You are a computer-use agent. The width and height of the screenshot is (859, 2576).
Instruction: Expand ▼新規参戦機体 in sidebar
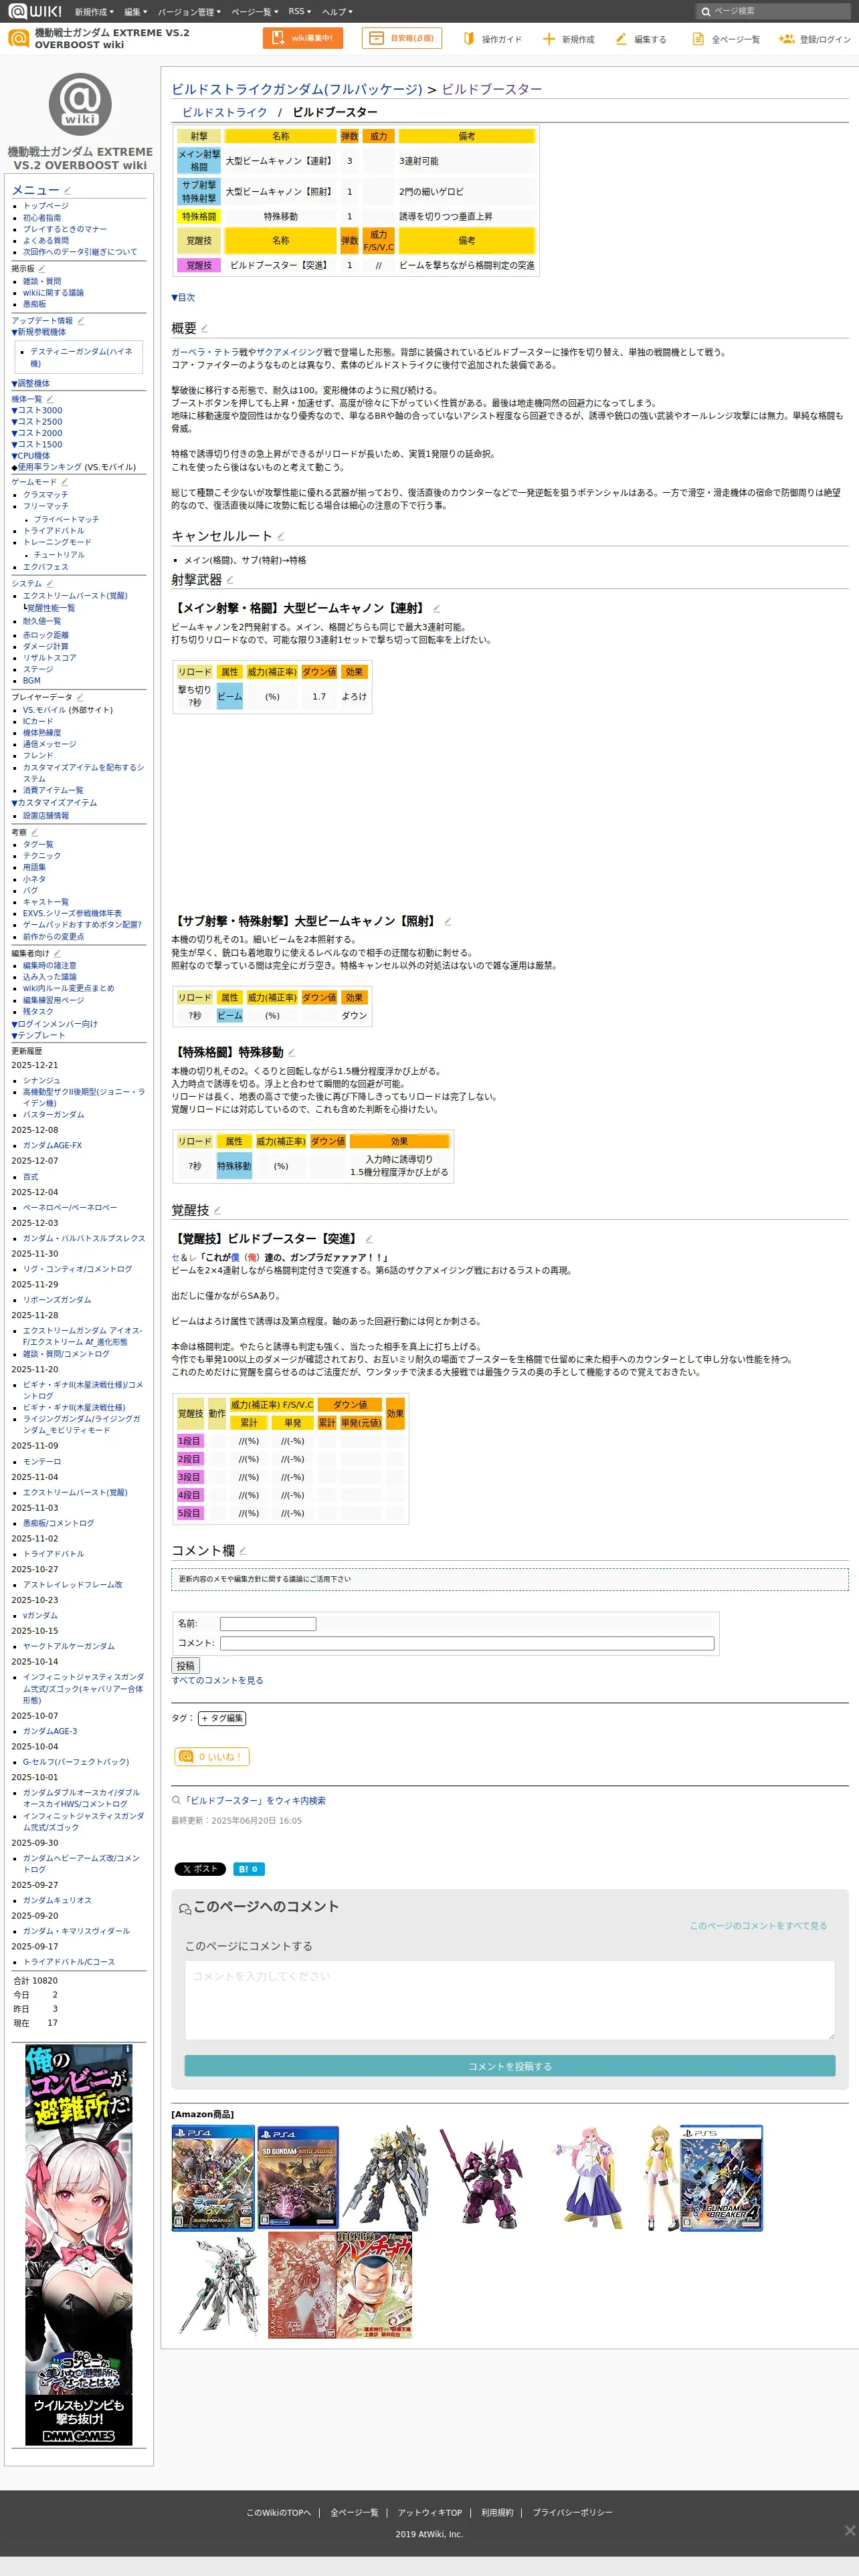tap(39, 332)
